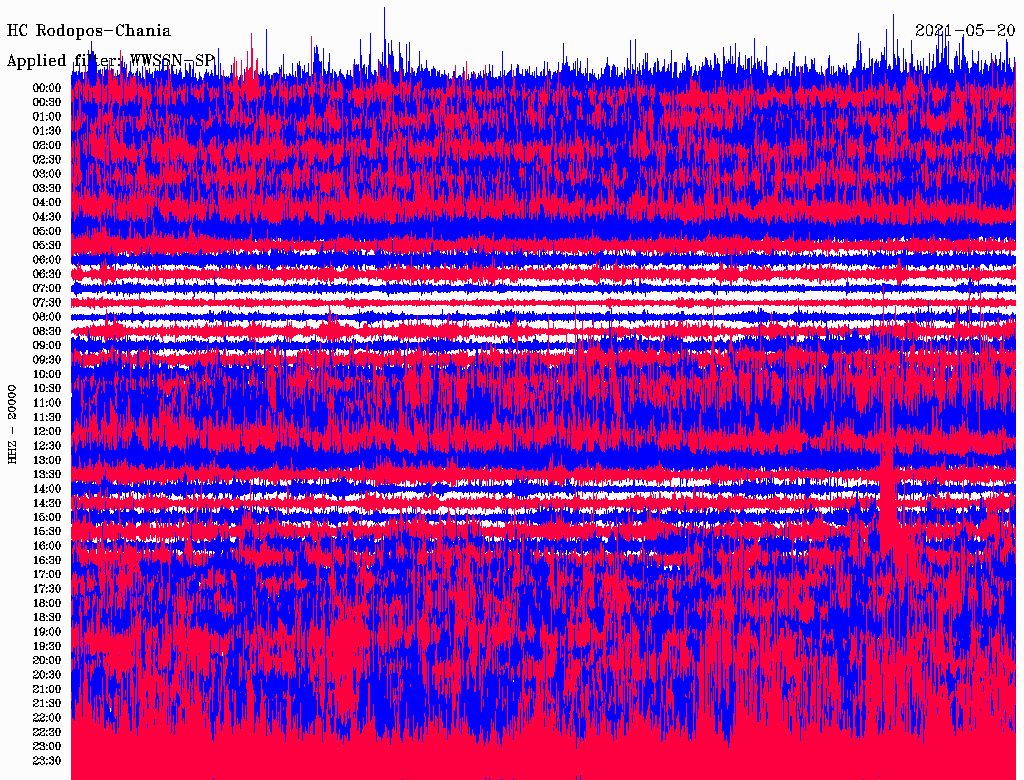
Task: Click the 06:00 time row label
Action: pos(47,260)
